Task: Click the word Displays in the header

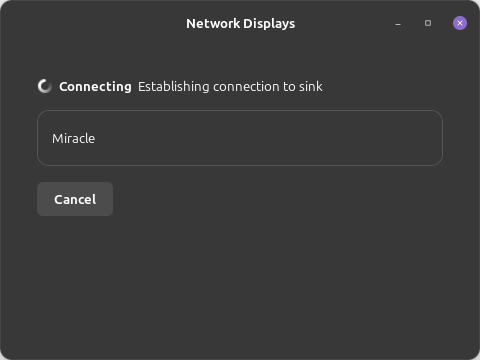Action: click(x=269, y=24)
